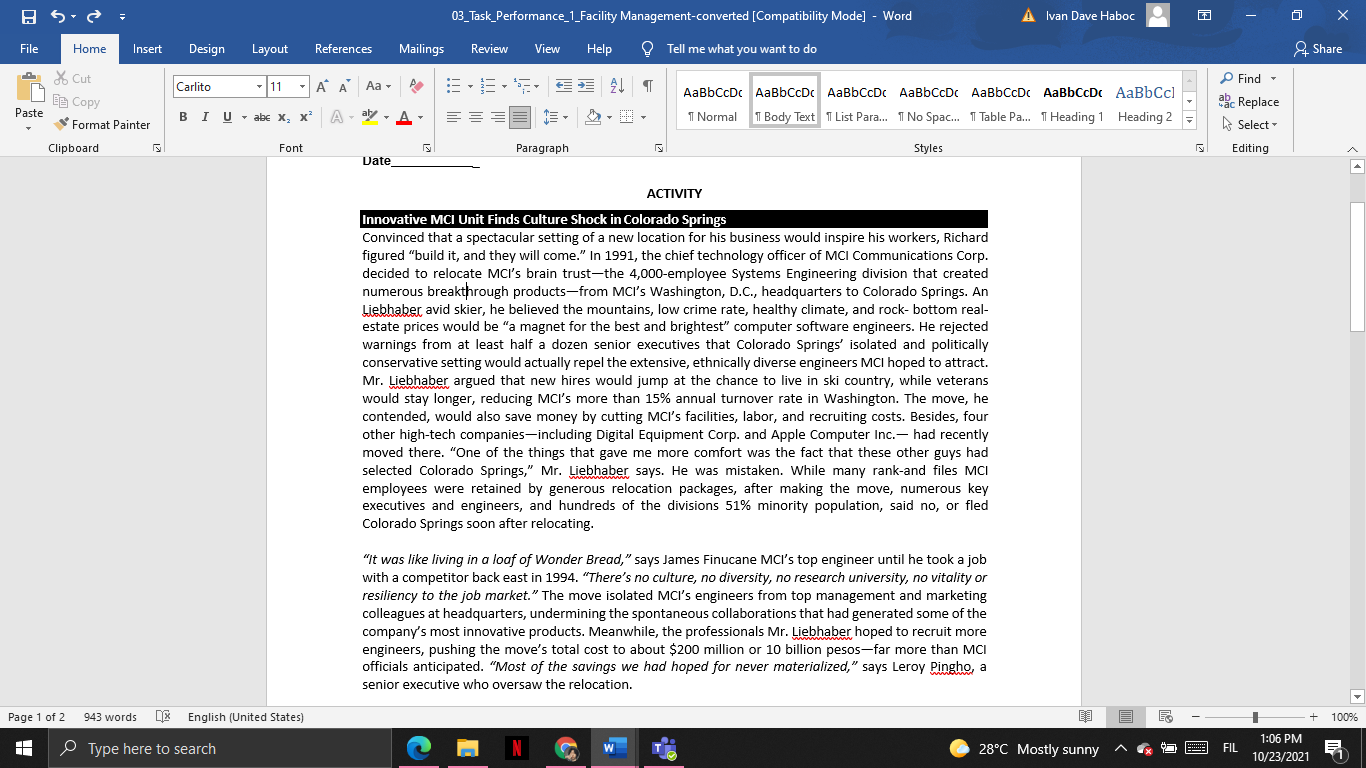Open the font name dropdown
The height and width of the screenshot is (768, 1366).
(259, 87)
